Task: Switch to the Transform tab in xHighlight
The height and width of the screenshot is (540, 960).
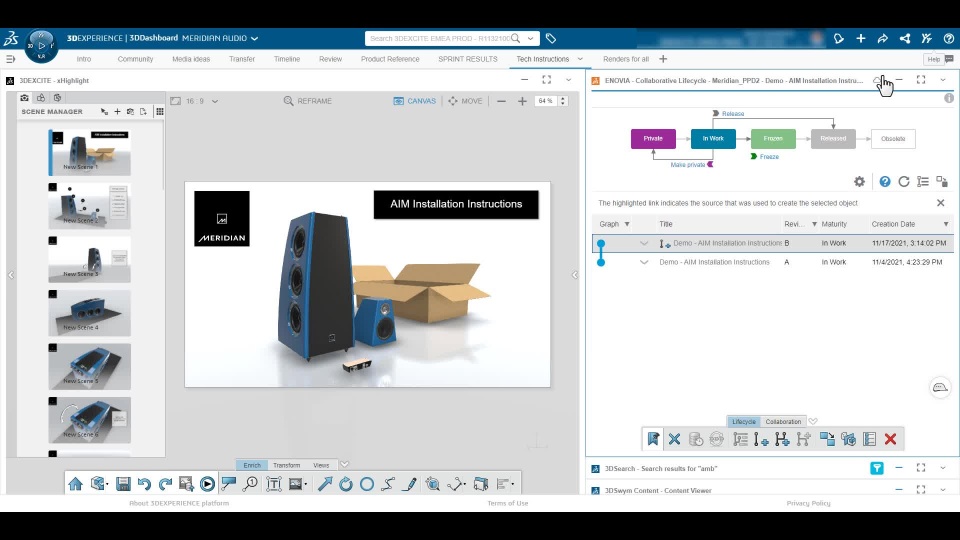Action: tap(287, 465)
